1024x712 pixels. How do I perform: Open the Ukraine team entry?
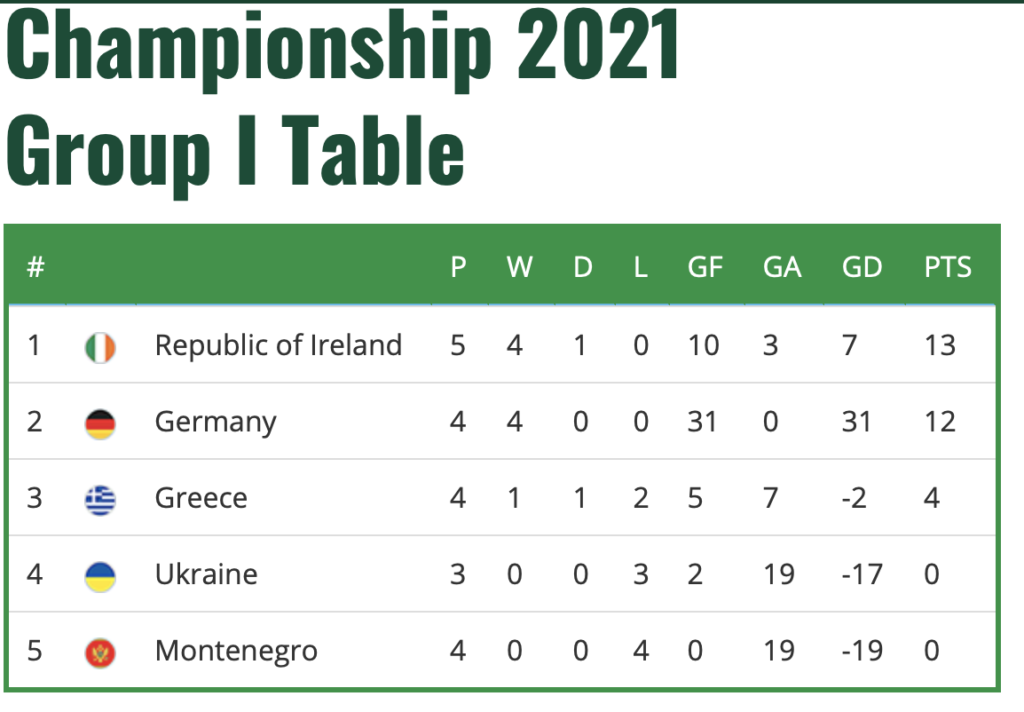[206, 574]
